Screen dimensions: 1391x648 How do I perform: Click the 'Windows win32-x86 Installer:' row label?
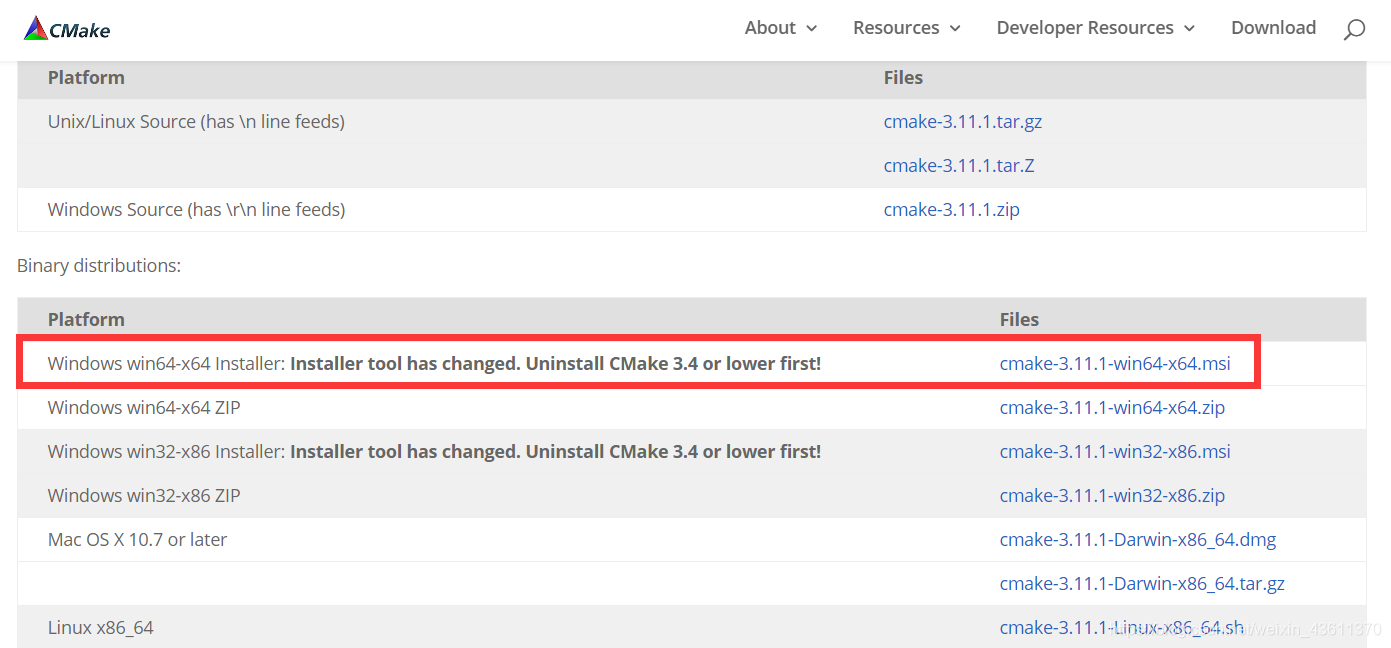(x=167, y=452)
